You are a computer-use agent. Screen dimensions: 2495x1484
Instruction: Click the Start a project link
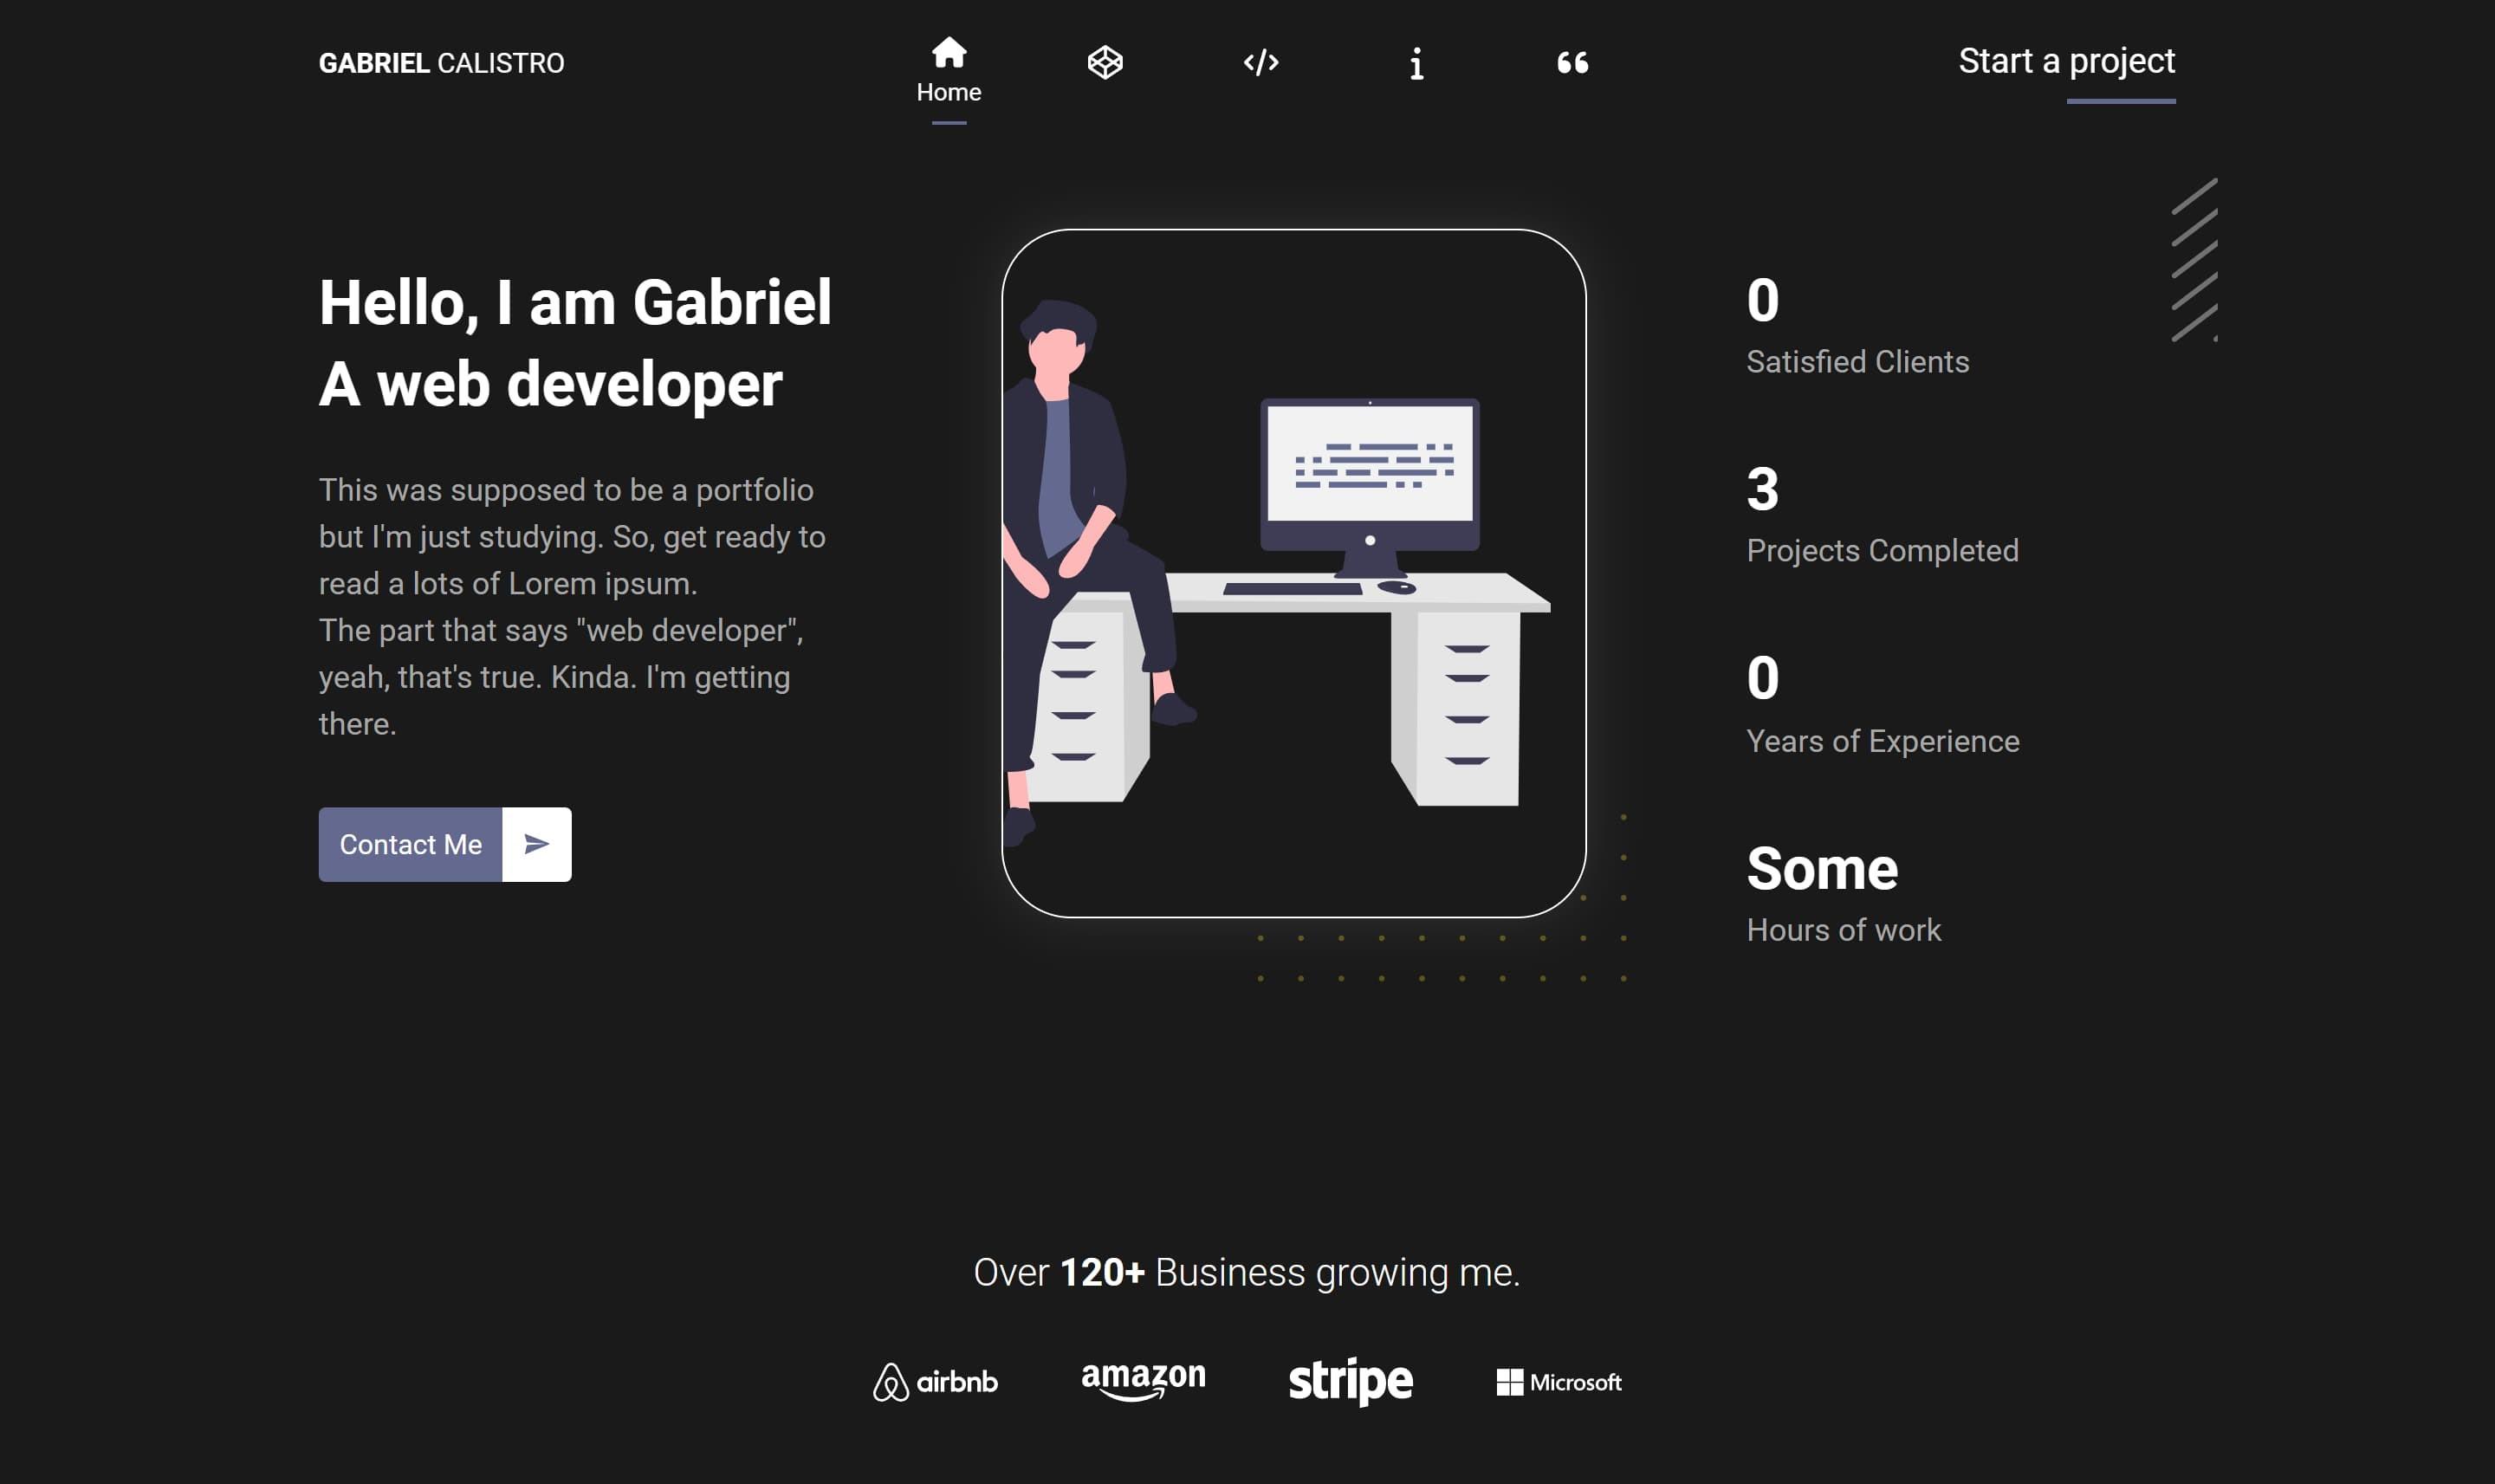(2066, 60)
